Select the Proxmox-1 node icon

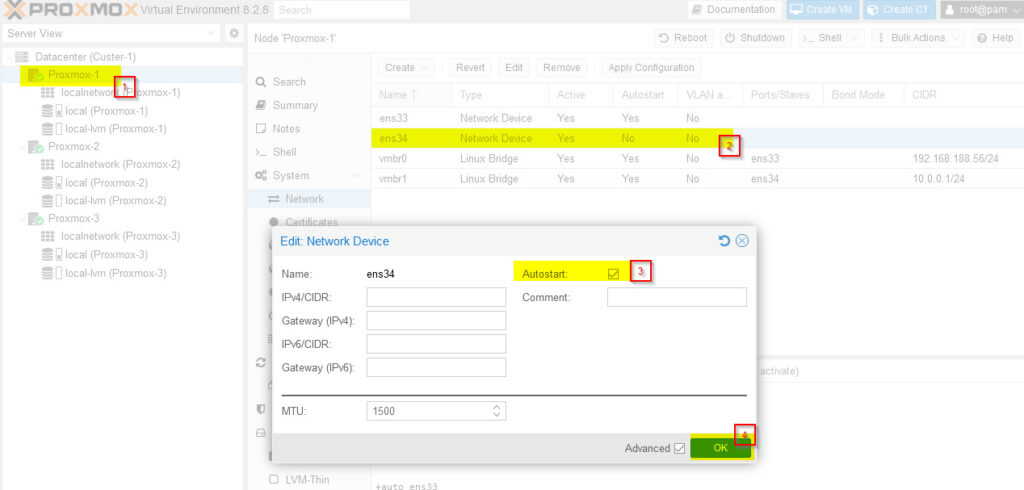pos(35,75)
